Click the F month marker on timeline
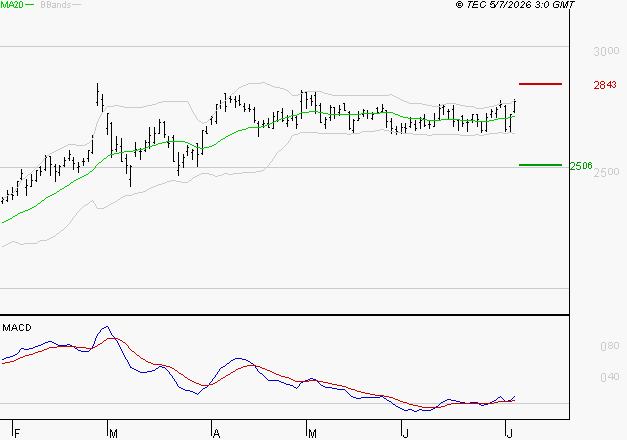 (17, 434)
